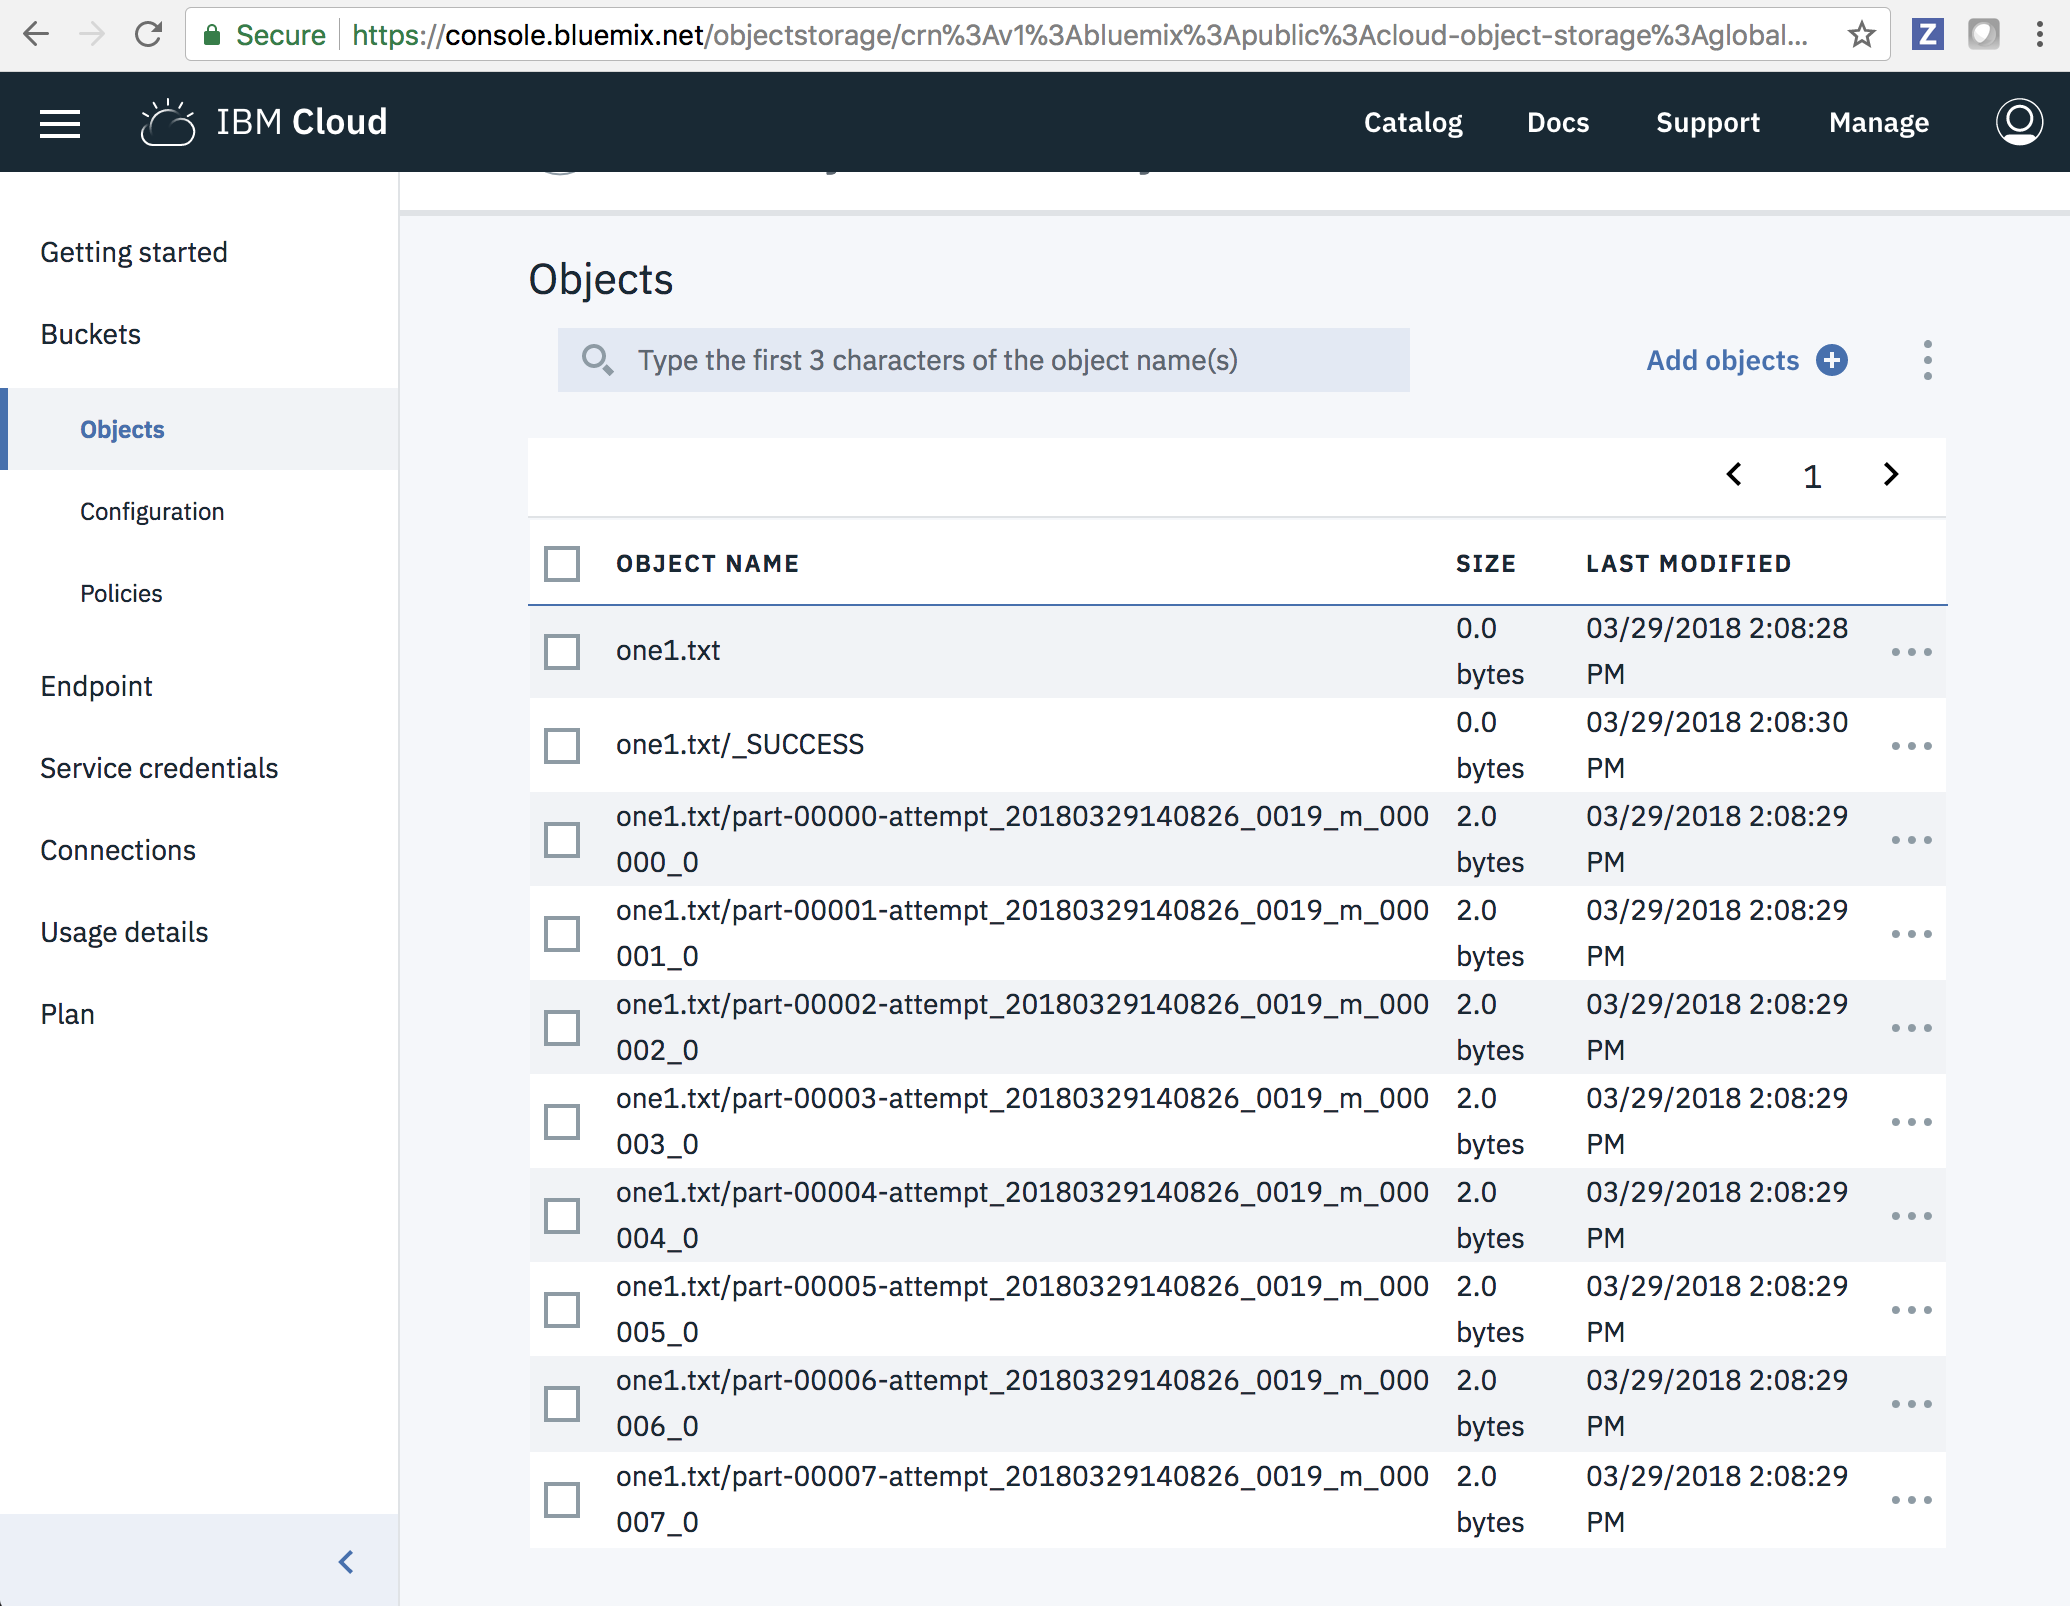Open the Catalog link in header

coord(1412,123)
